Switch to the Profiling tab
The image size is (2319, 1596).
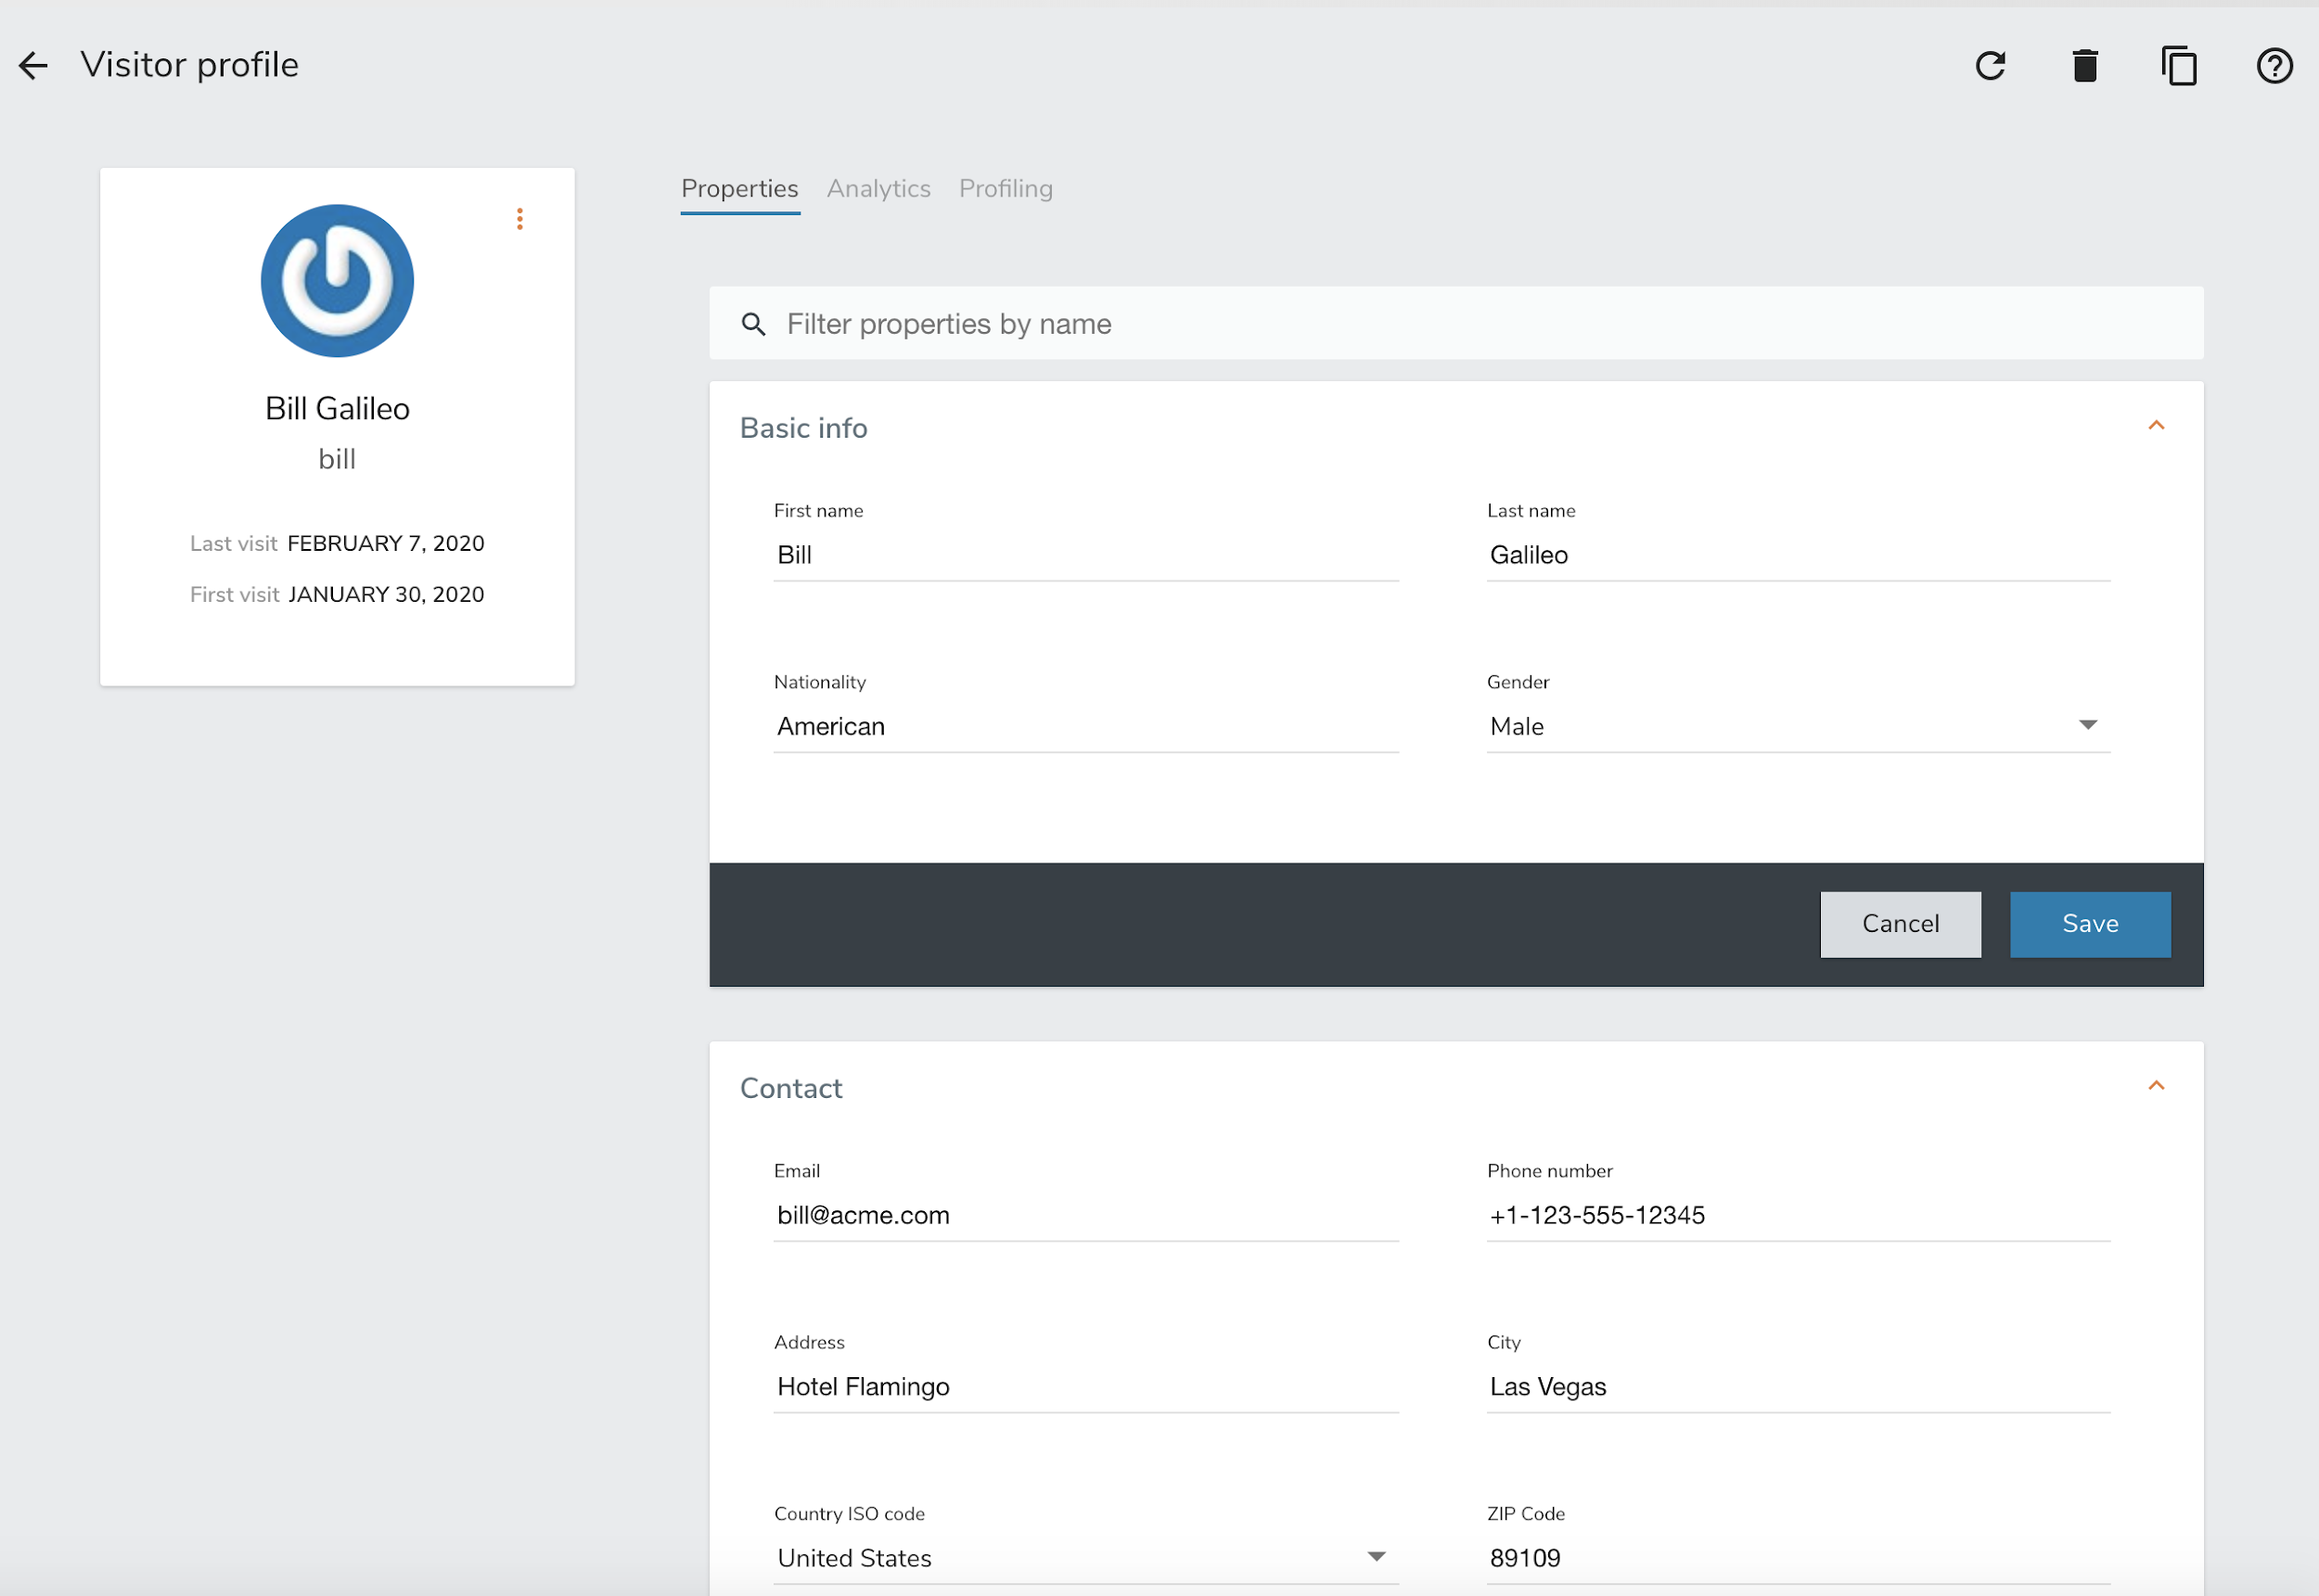point(1005,189)
